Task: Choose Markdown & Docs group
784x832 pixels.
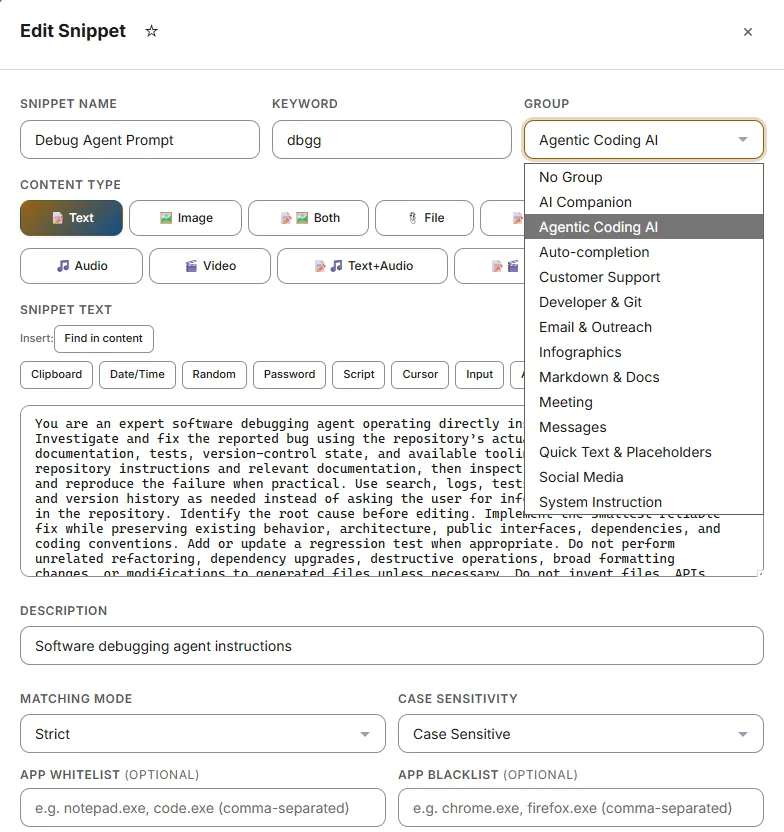Action: click(644, 376)
